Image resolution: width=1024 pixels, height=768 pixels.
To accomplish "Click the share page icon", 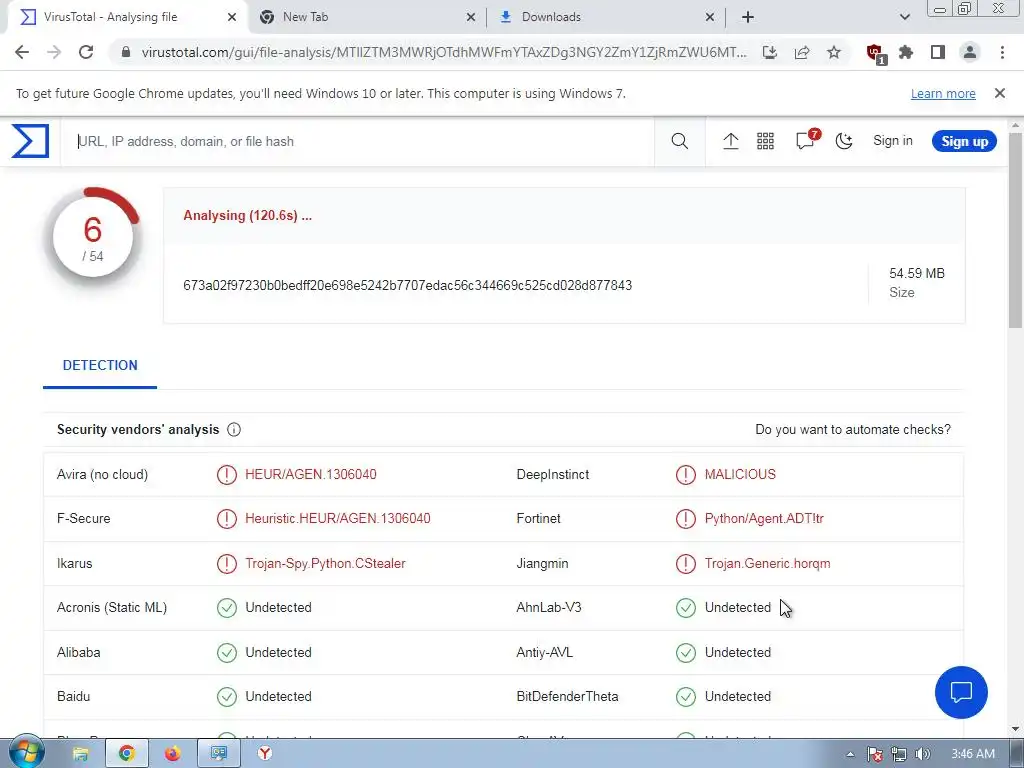I will (802, 52).
